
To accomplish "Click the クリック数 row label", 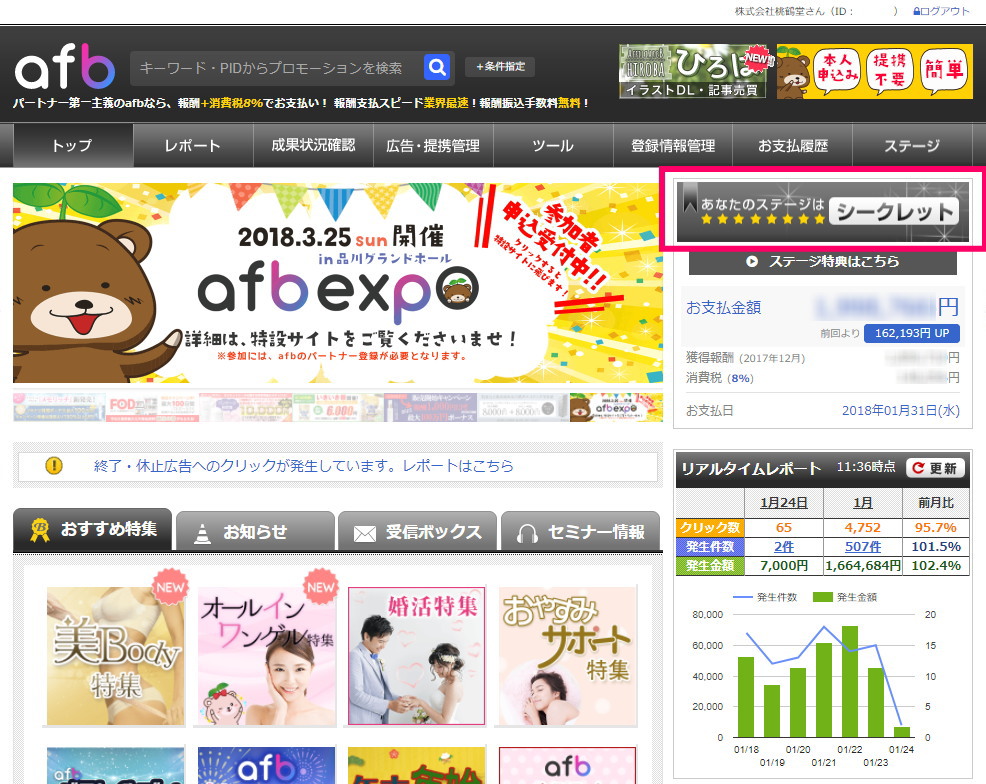I will [710, 527].
